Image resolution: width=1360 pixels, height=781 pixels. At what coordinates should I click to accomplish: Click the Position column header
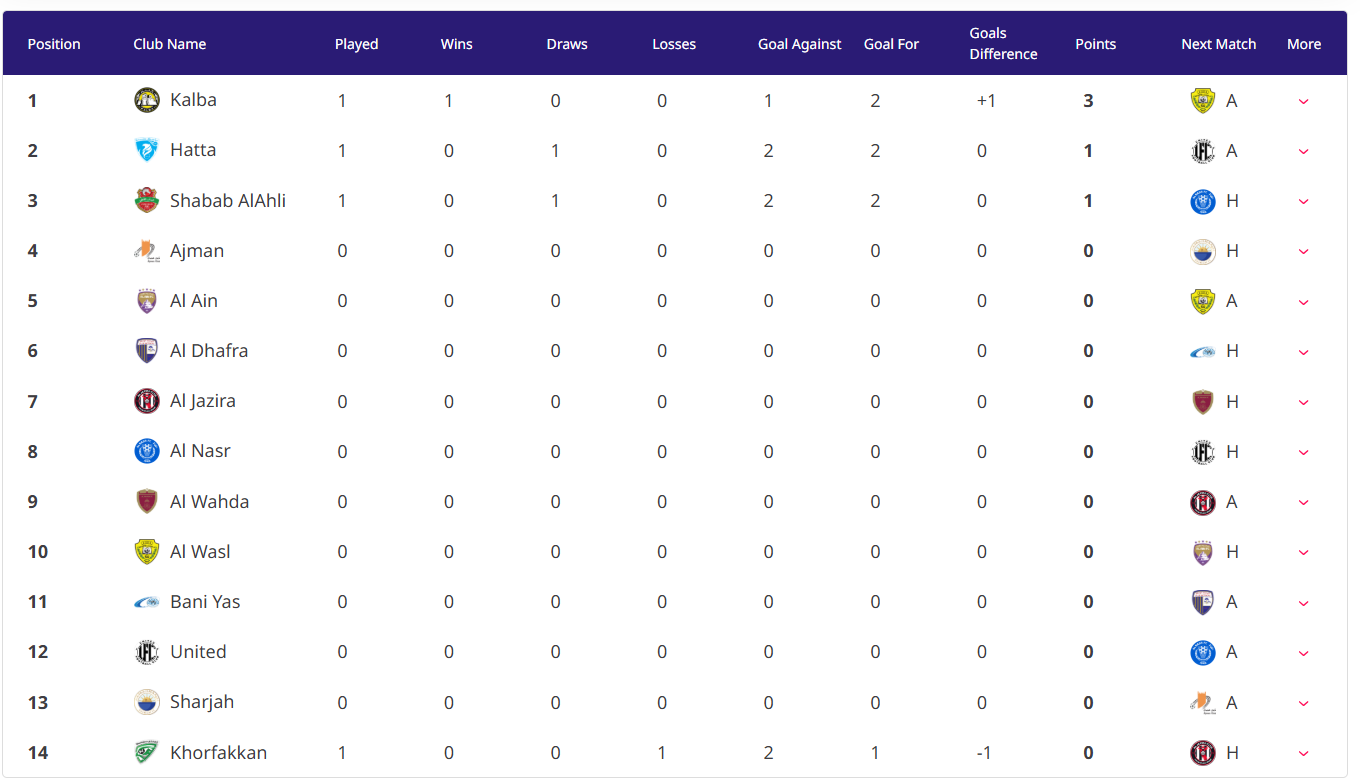pyautogui.click(x=54, y=44)
